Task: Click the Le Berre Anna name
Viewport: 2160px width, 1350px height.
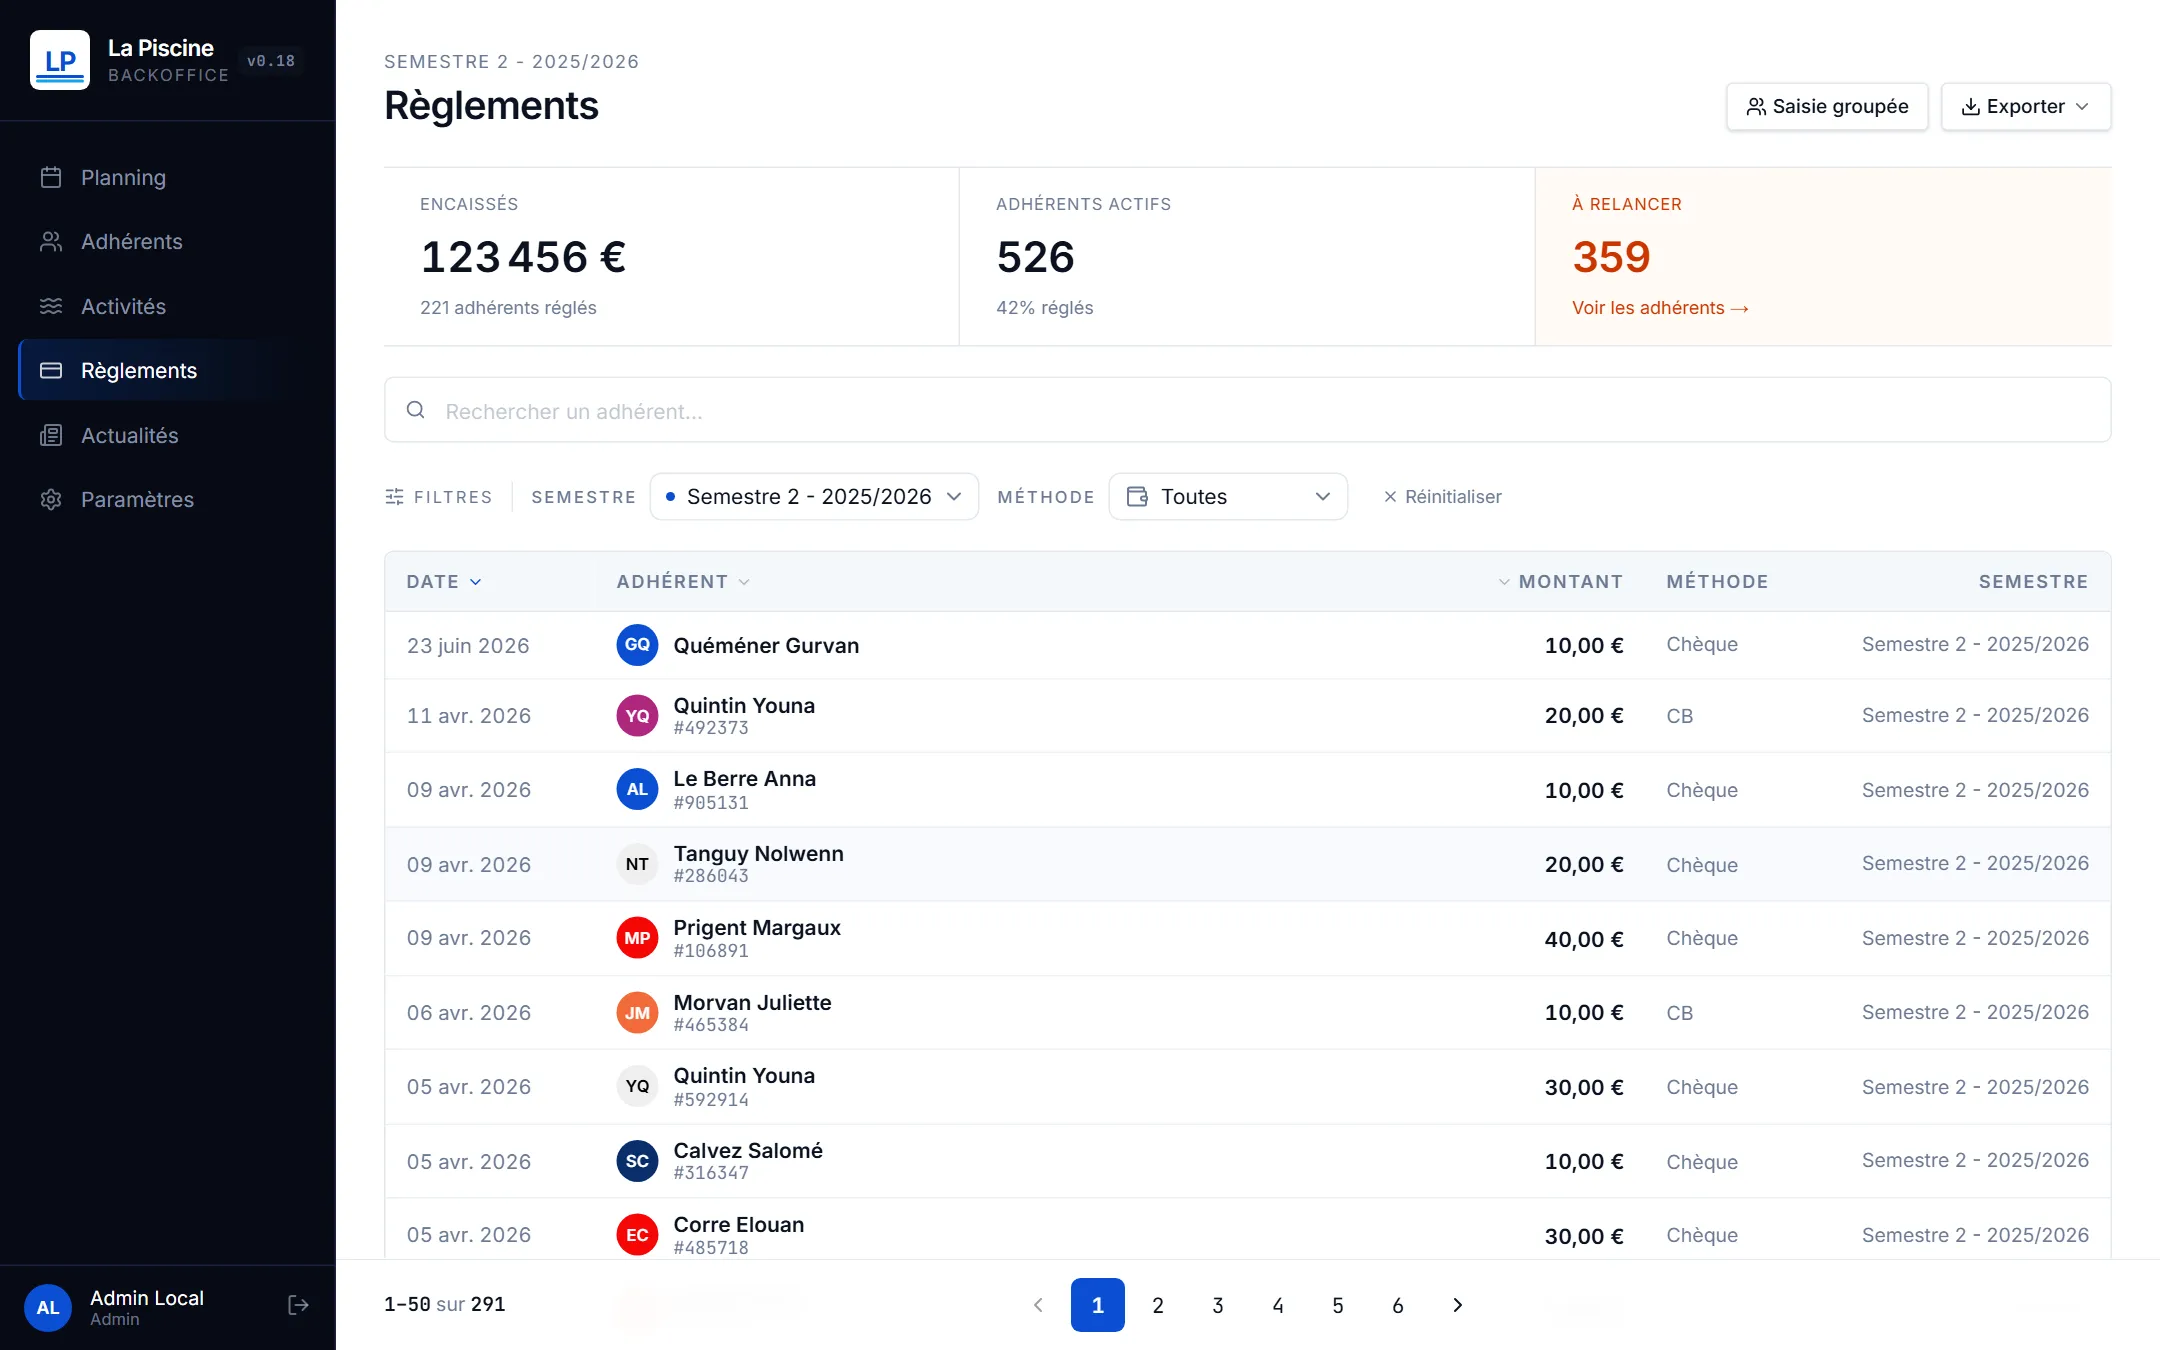Action: coord(744,778)
